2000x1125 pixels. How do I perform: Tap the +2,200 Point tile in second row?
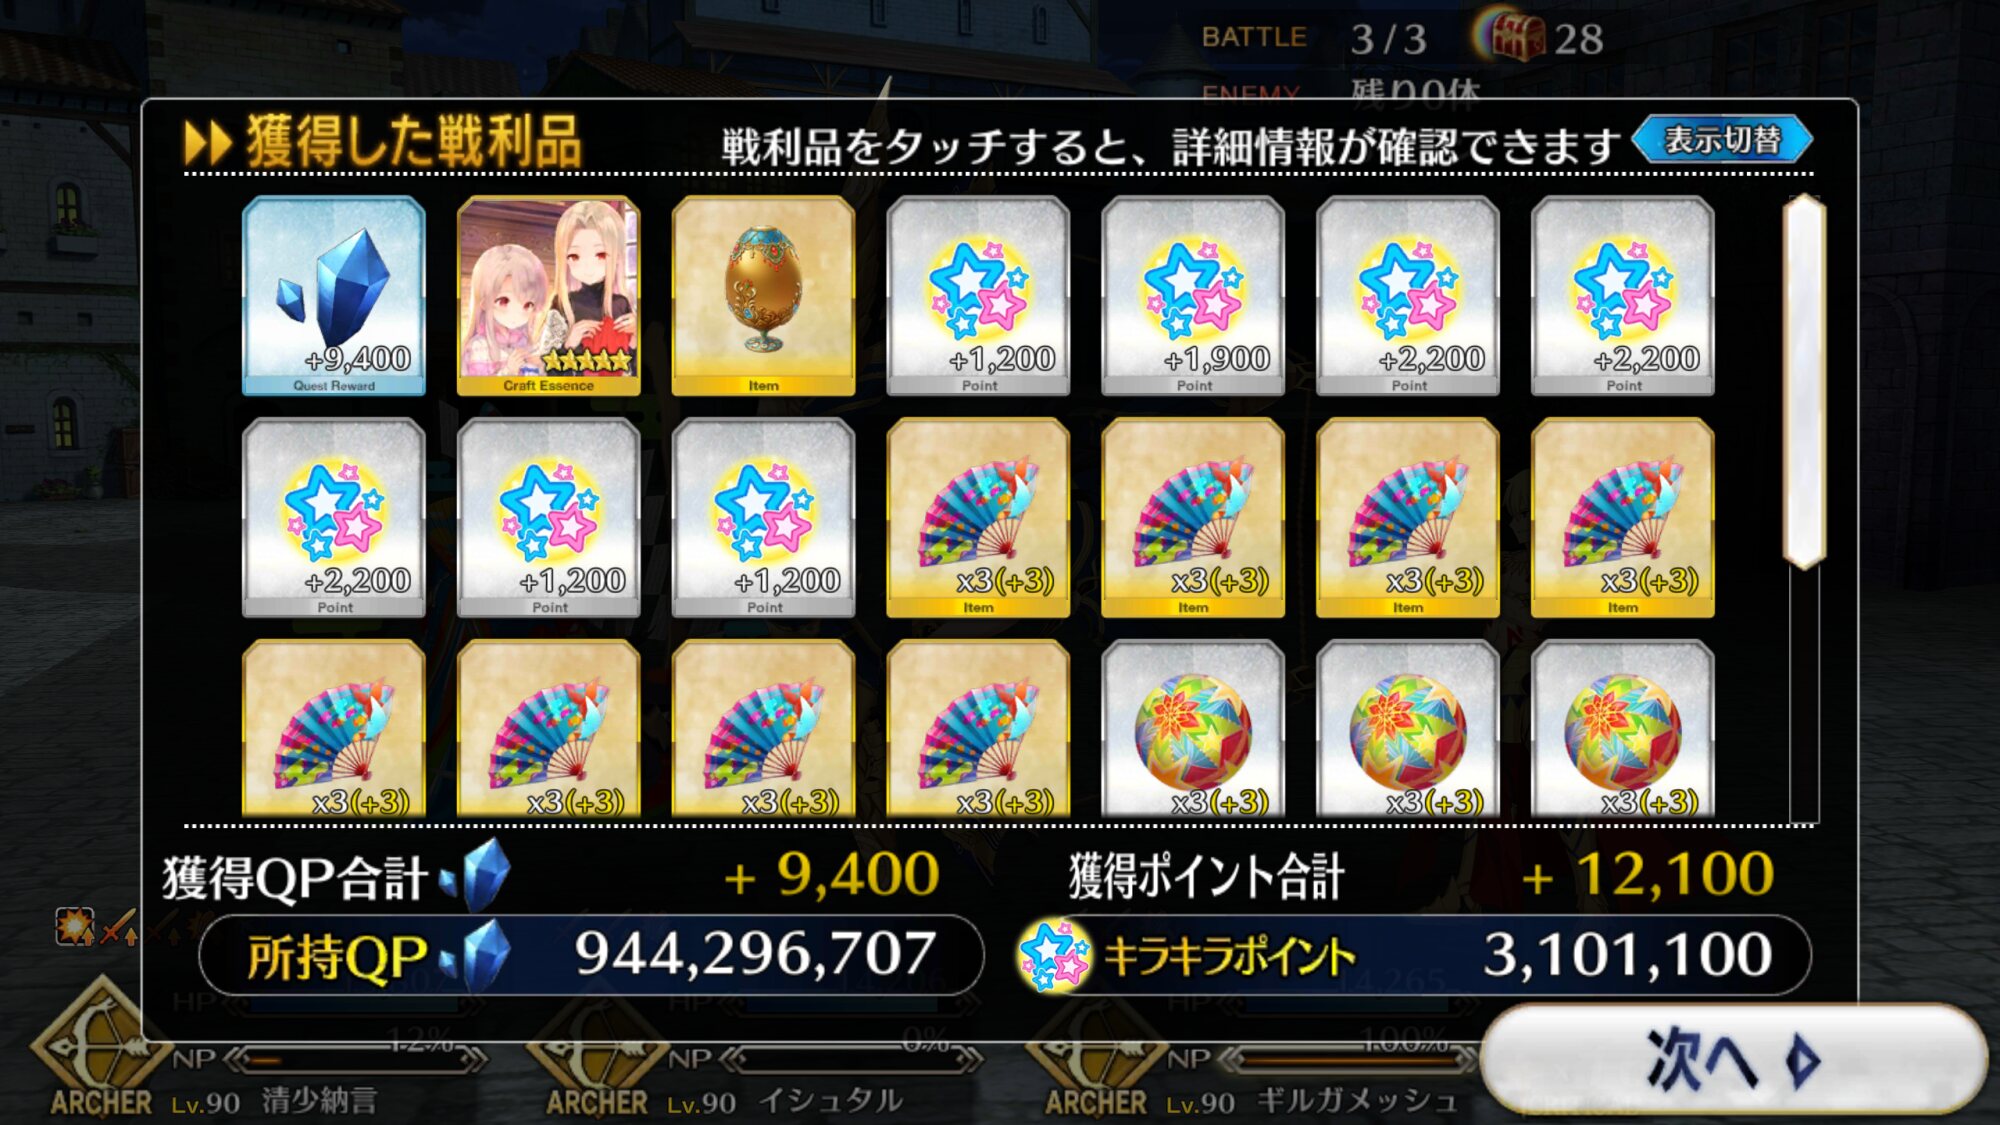pos(334,518)
